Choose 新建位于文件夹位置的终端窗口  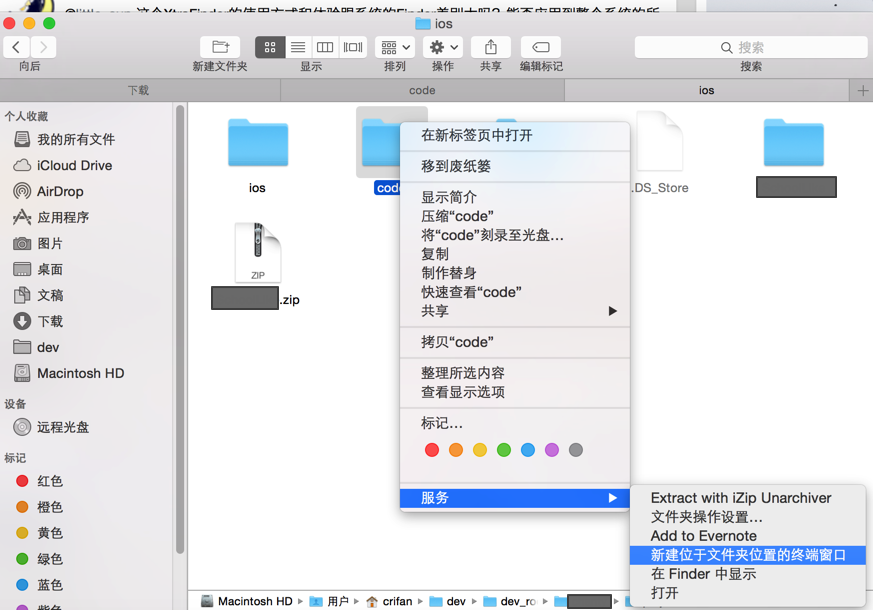(x=748, y=555)
